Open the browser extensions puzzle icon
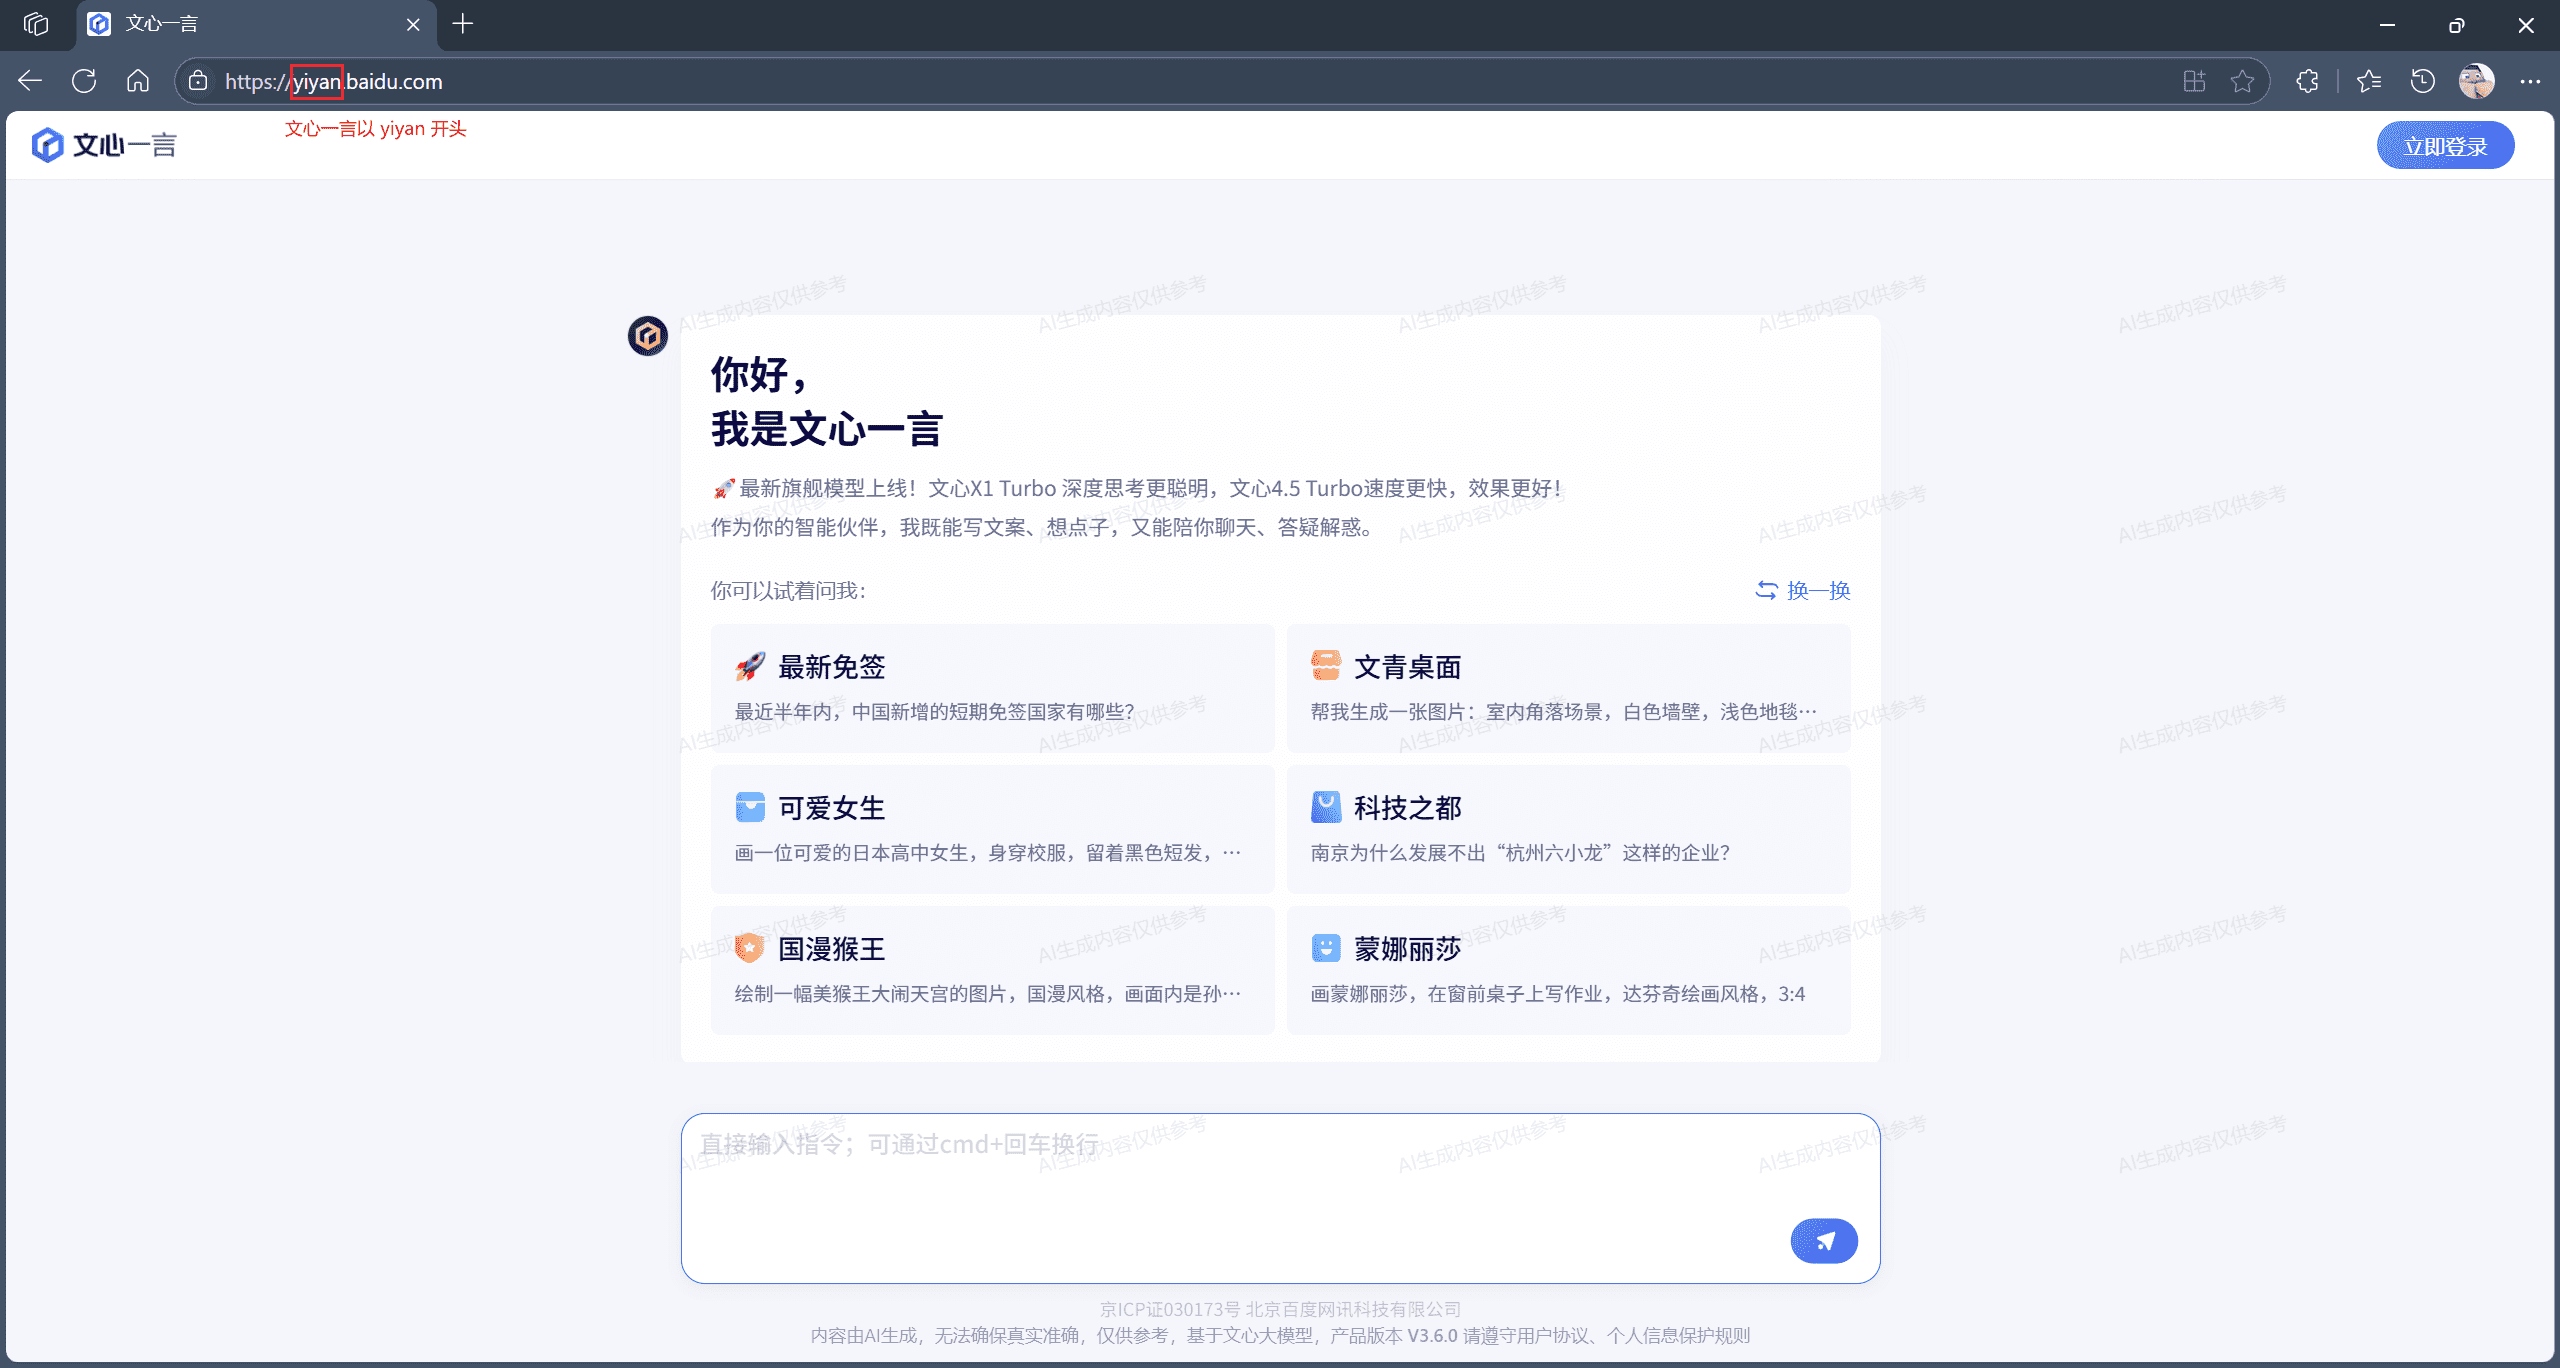Image resolution: width=2560 pixels, height=1368 pixels. pos(2307,81)
